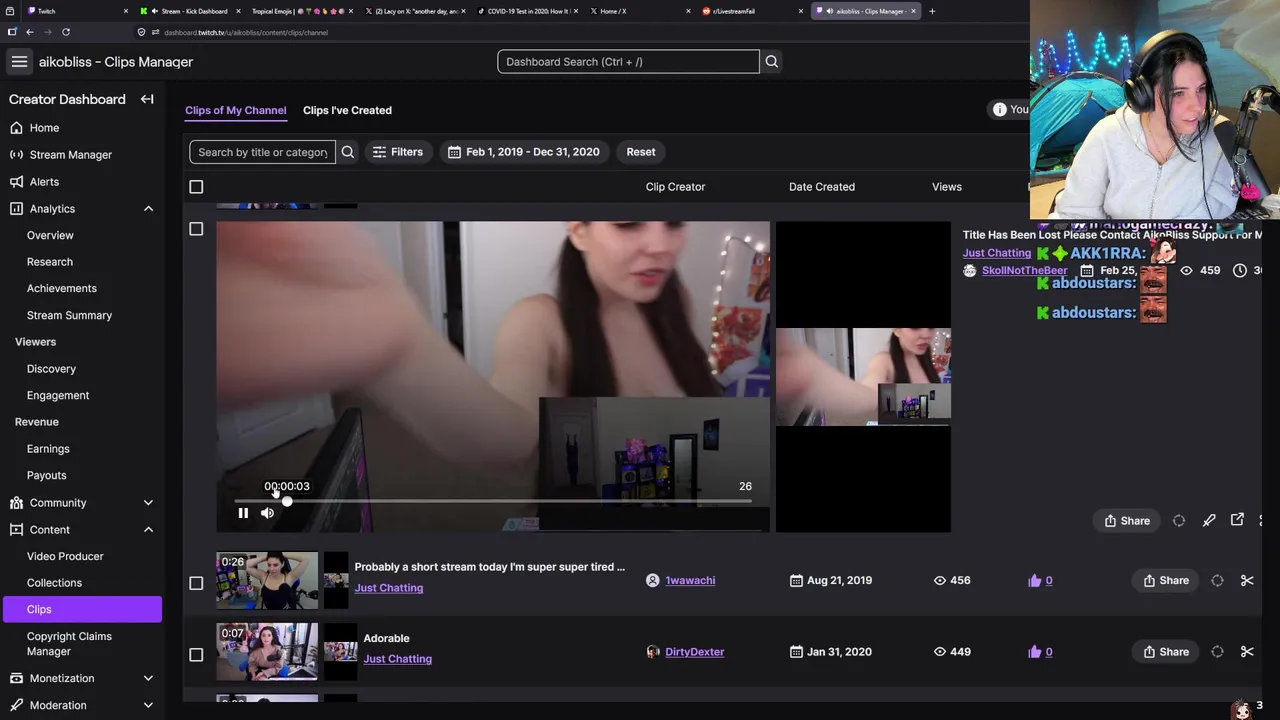The width and height of the screenshot is (1280, 720).
Task: Click the Dashboard Search field
Action: 628,62
